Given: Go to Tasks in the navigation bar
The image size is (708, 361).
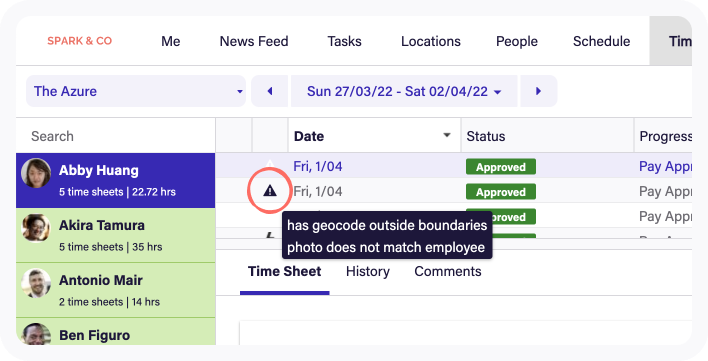Looking at the screenshot, I should 345,41.
